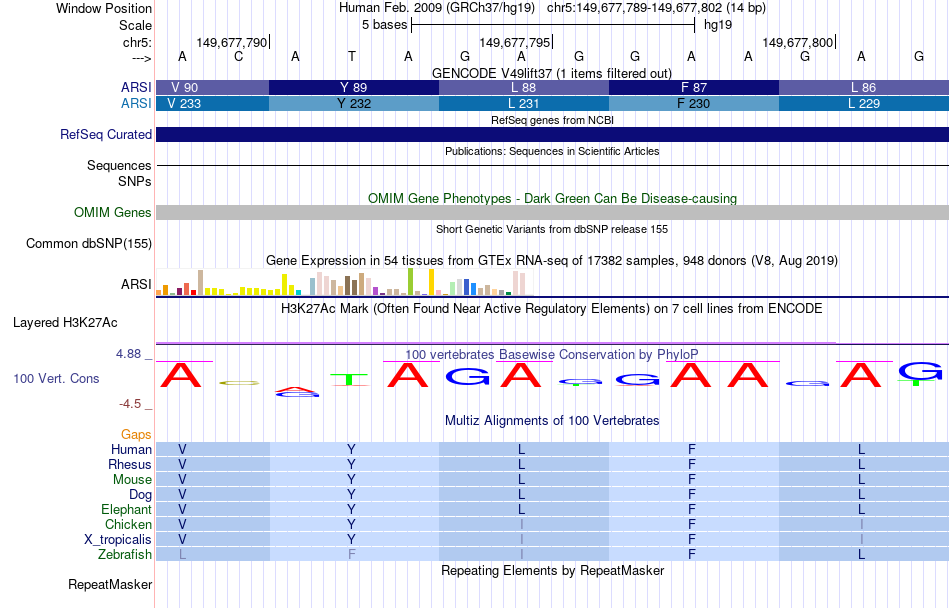This screenshot has width=950, height=608.
Task: Click the V 90 codon in the GENCODE track
Action: tap(213, 87)
